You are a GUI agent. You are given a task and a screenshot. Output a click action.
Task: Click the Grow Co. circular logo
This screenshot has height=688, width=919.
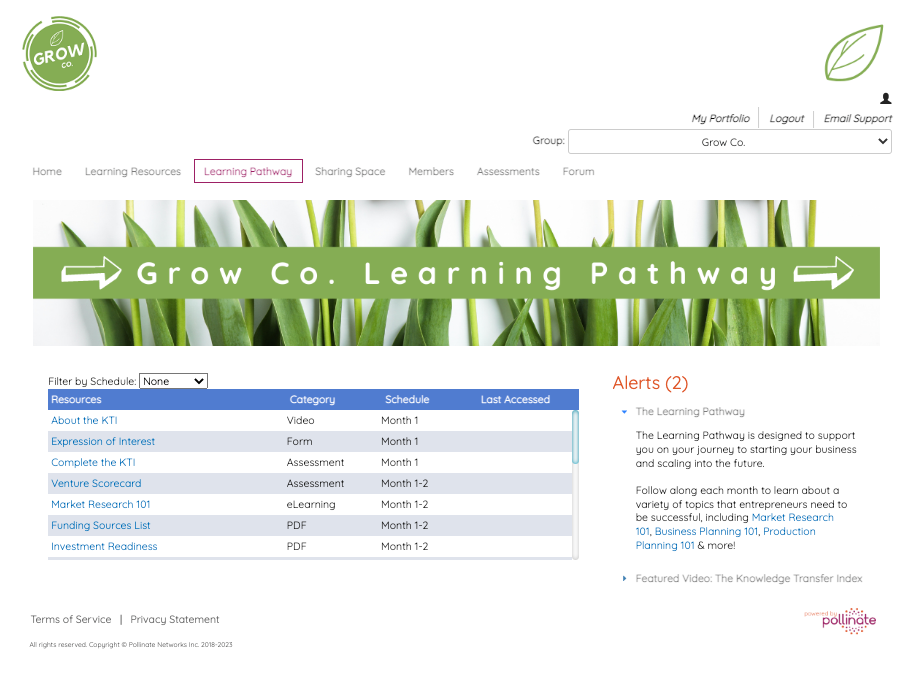(58, 53)
